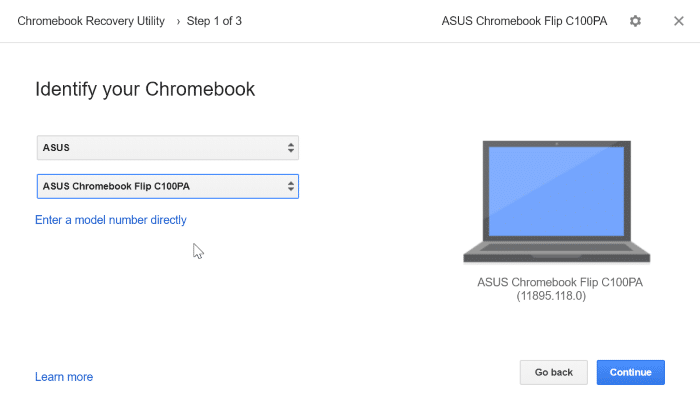Click the 'Step 1 of 3' indicator
Image resolution: width=700 pixels, height=420 pixels.
214,21
